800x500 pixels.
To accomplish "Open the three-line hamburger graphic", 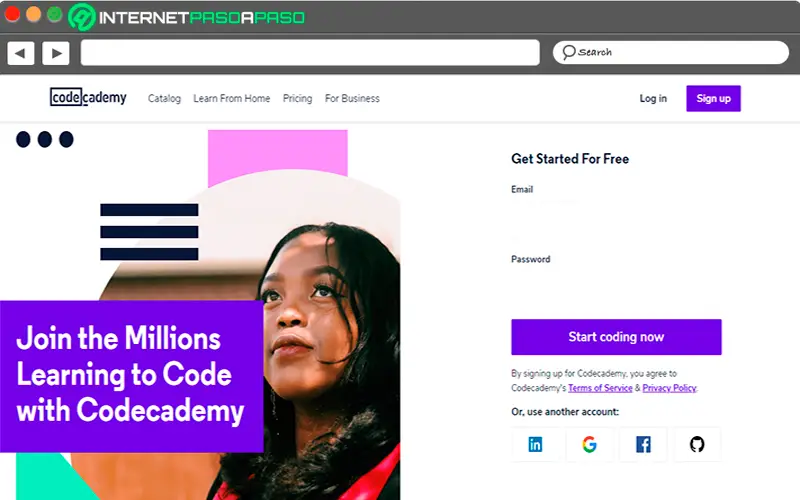I will (x=149, y=232).
